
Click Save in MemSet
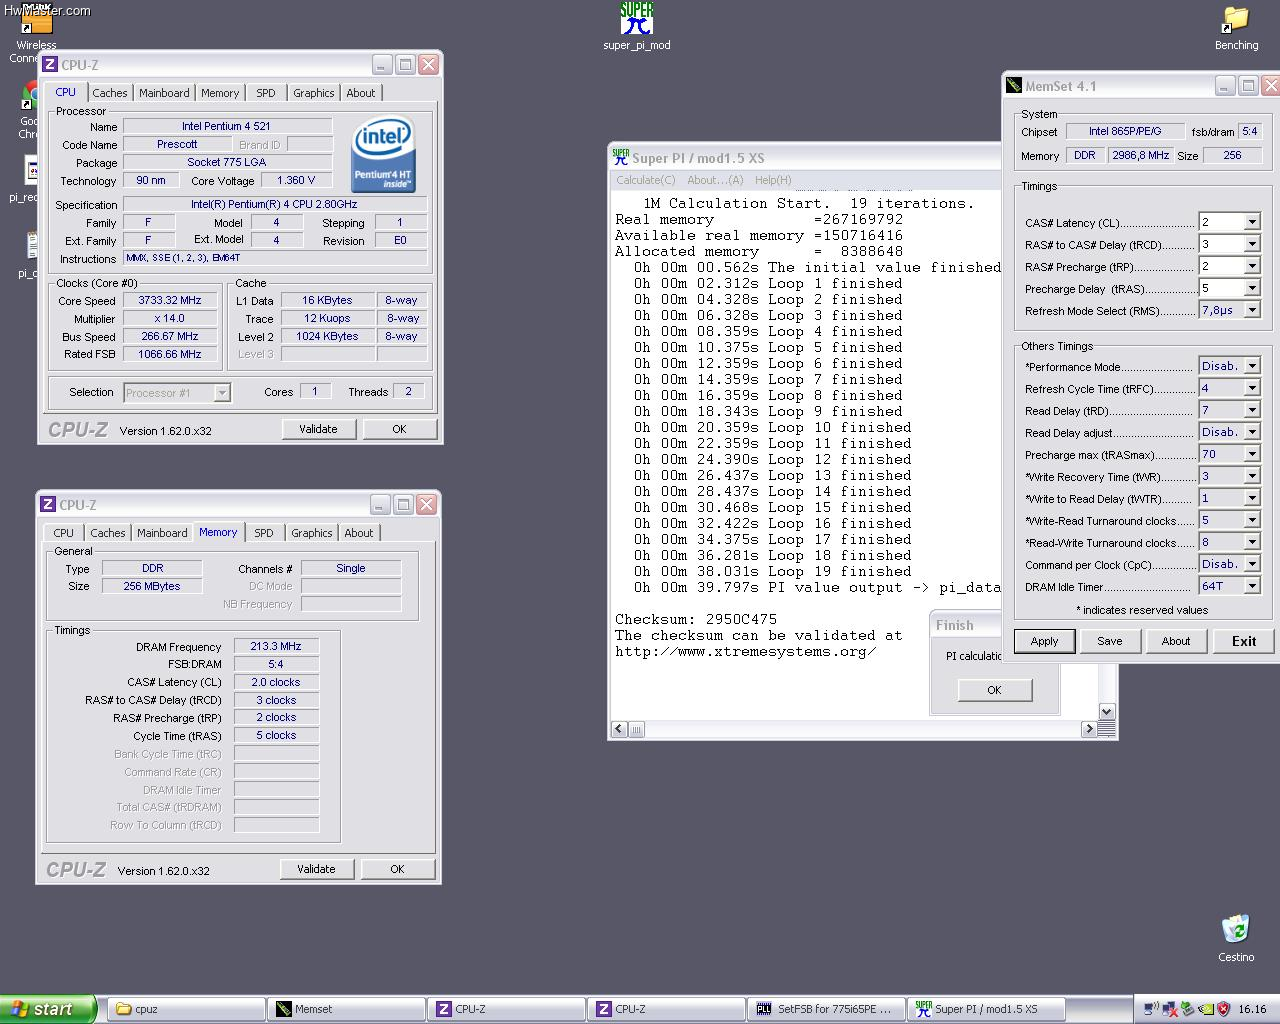[x=1110, y=641]
